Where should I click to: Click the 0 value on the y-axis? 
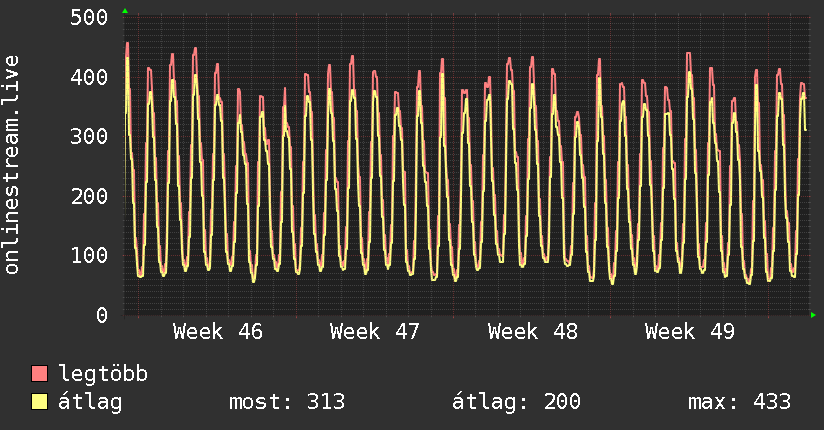click(102, 315)
